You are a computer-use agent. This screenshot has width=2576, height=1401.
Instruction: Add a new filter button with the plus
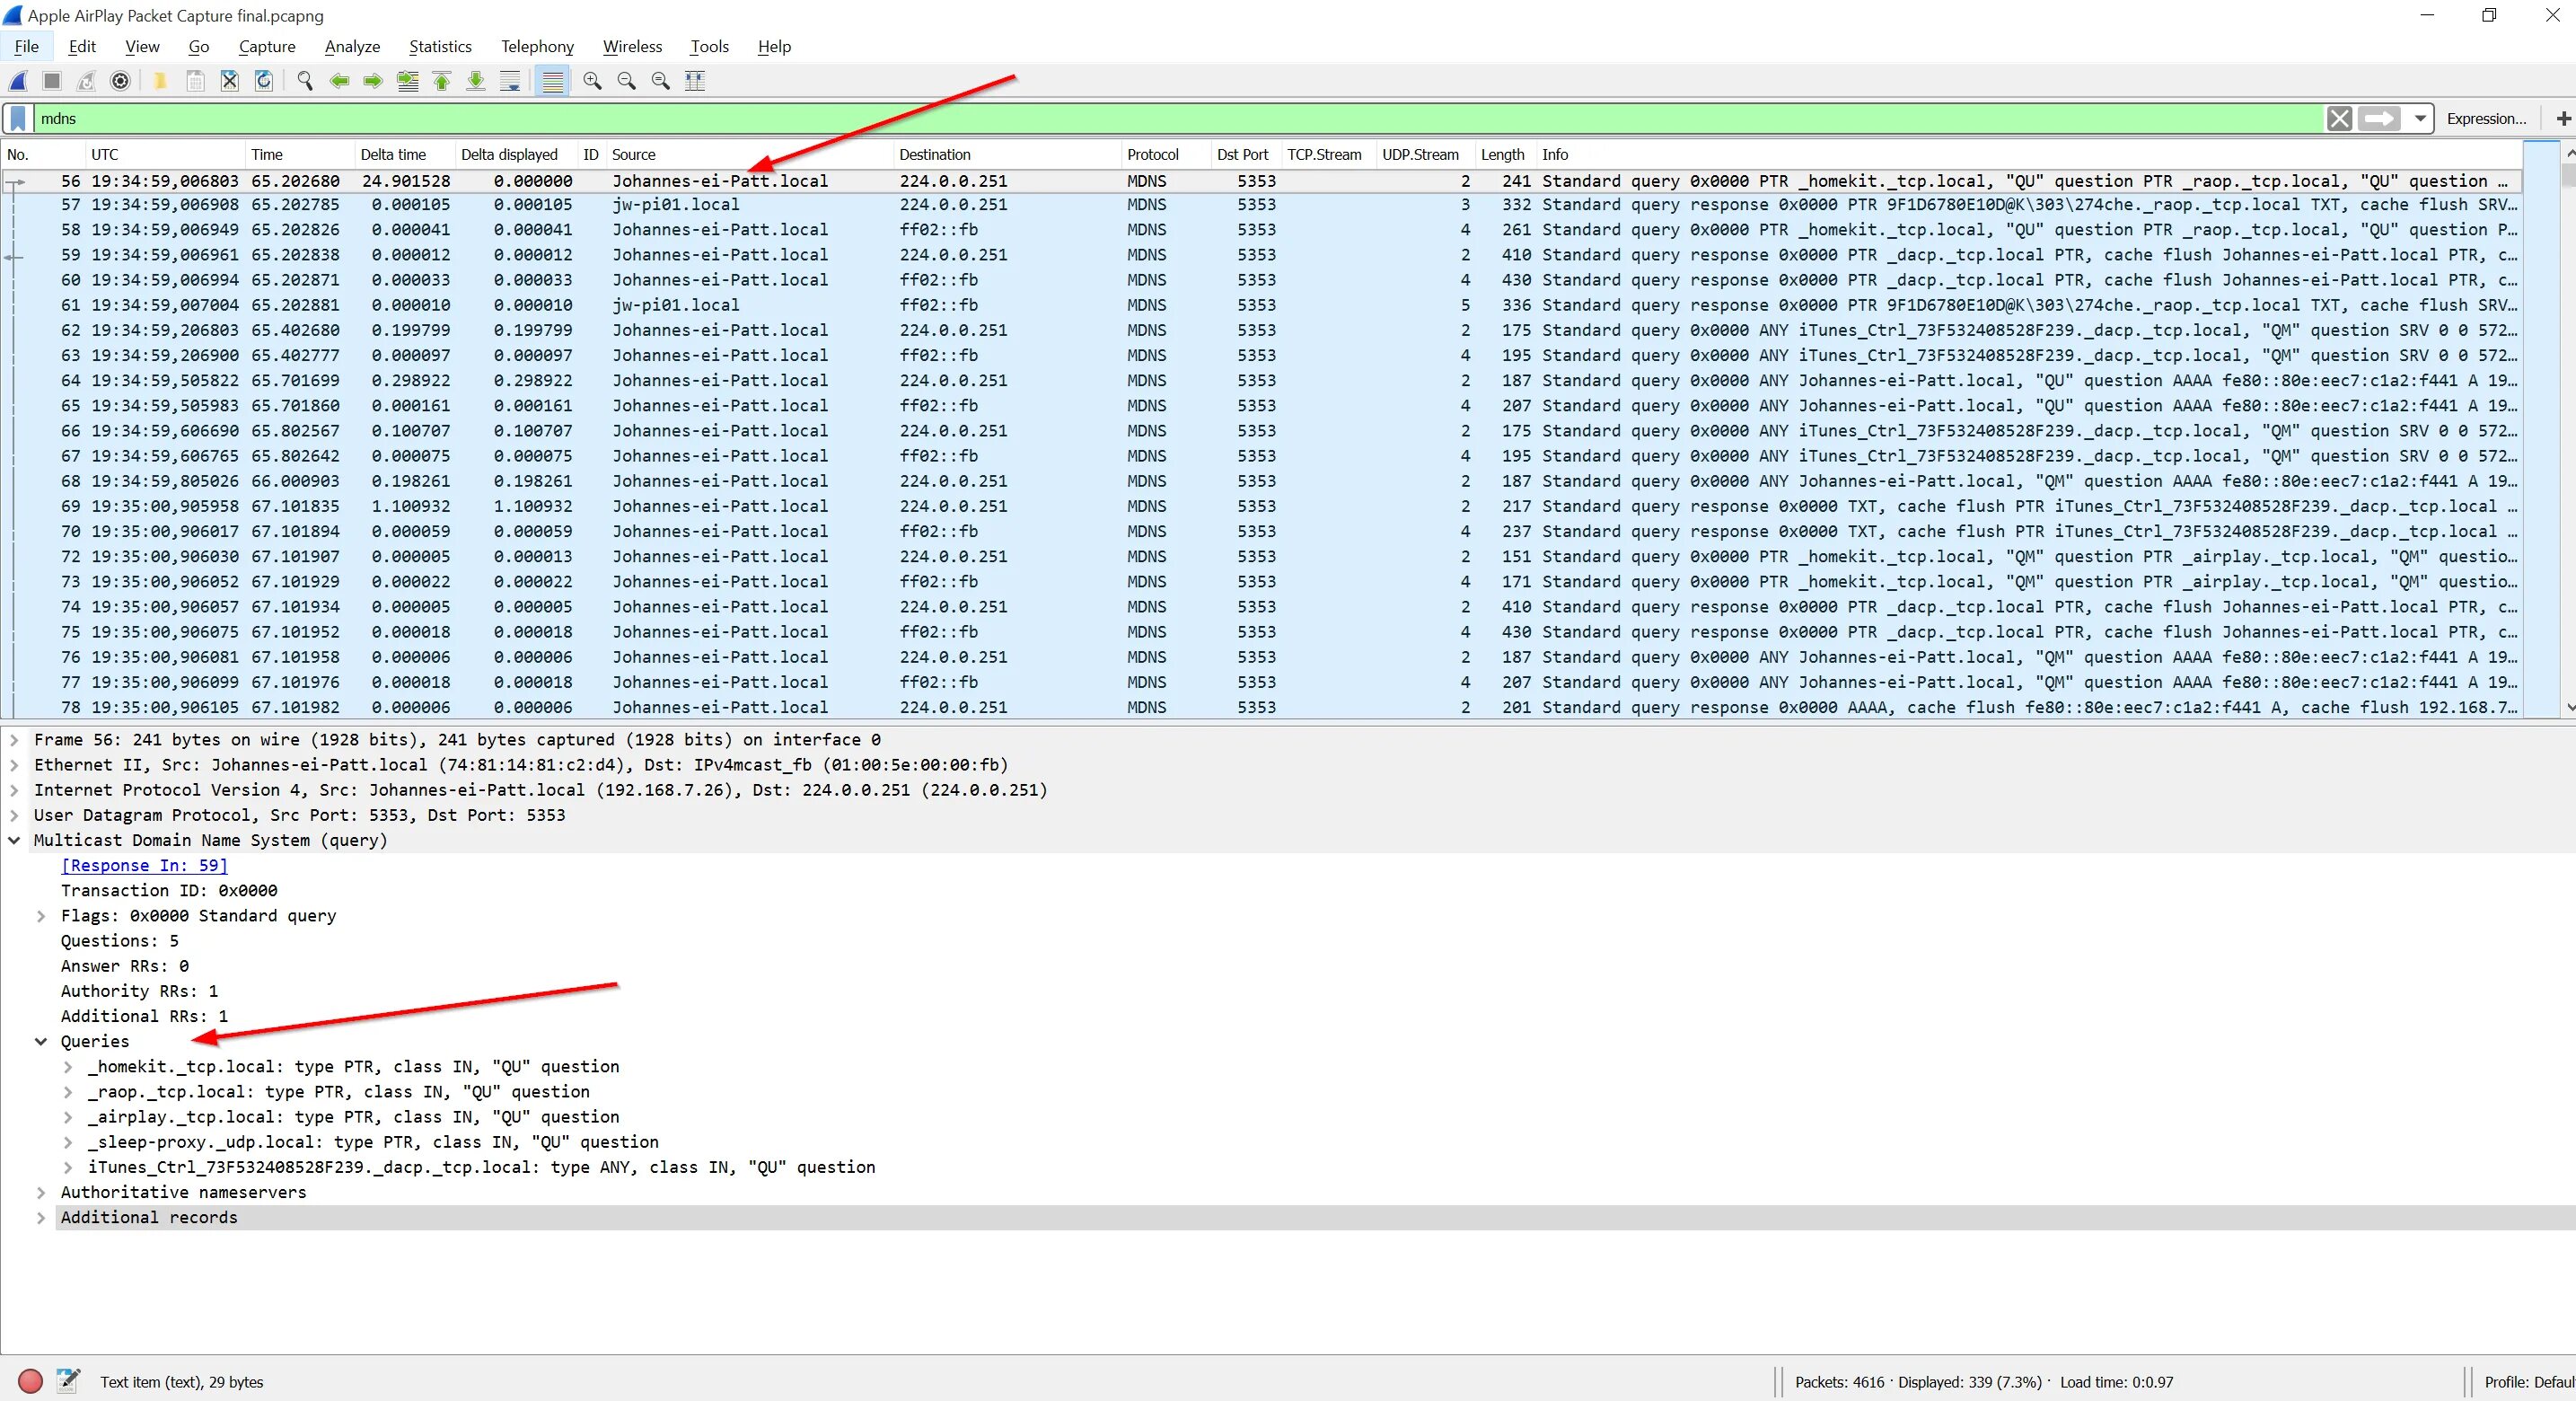coord(2563,119)
